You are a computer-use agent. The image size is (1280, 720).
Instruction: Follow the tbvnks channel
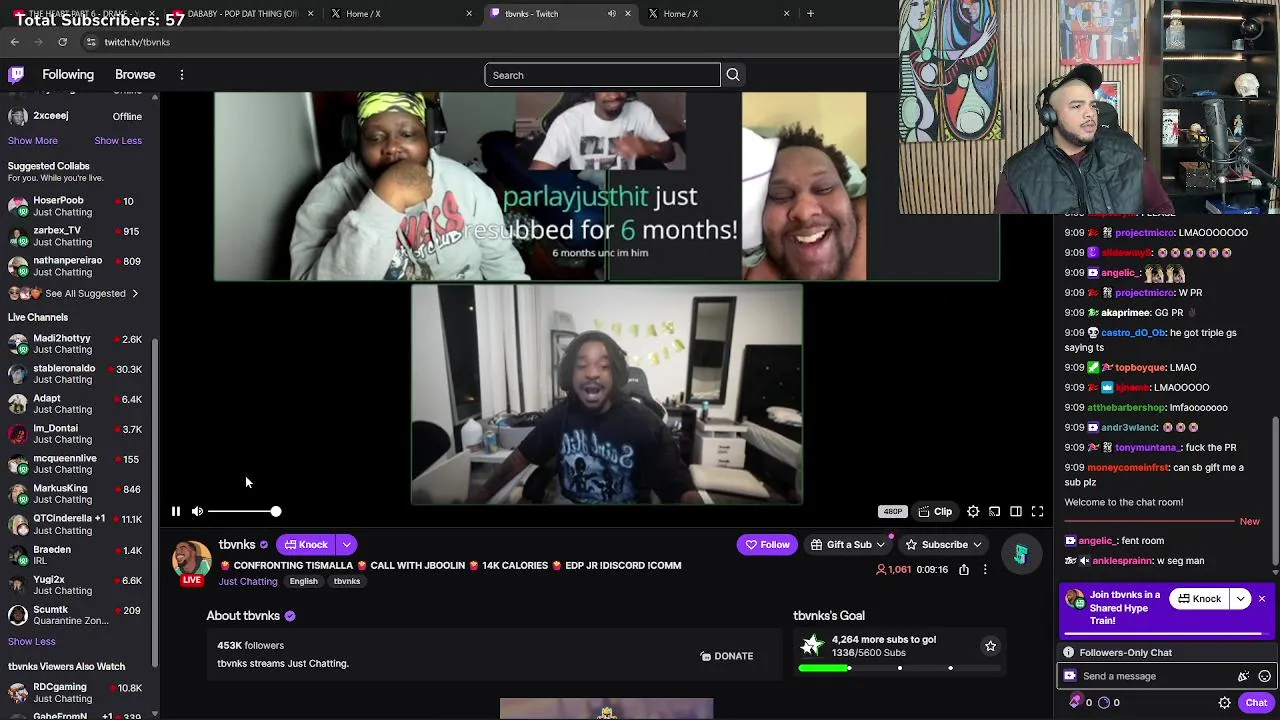point(767,545)
